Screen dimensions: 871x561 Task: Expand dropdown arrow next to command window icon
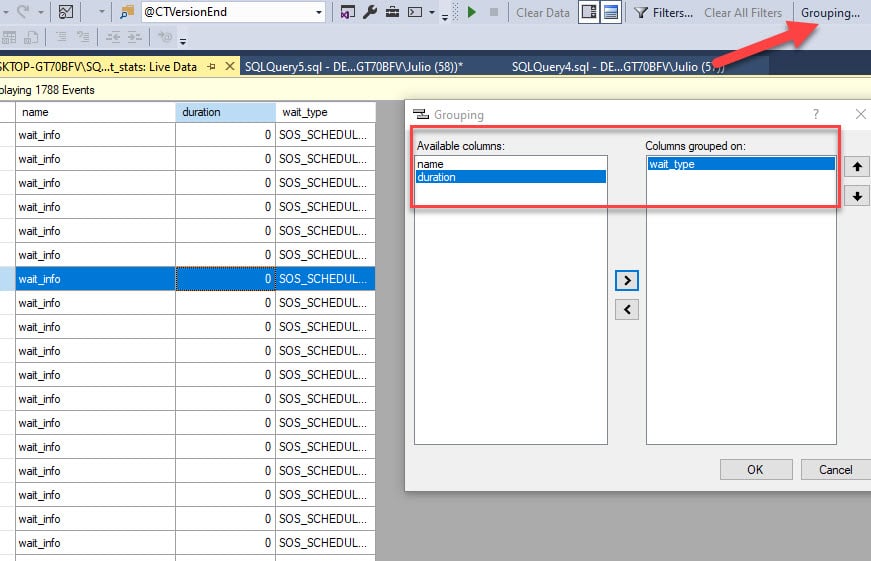(x=432, y=12)
